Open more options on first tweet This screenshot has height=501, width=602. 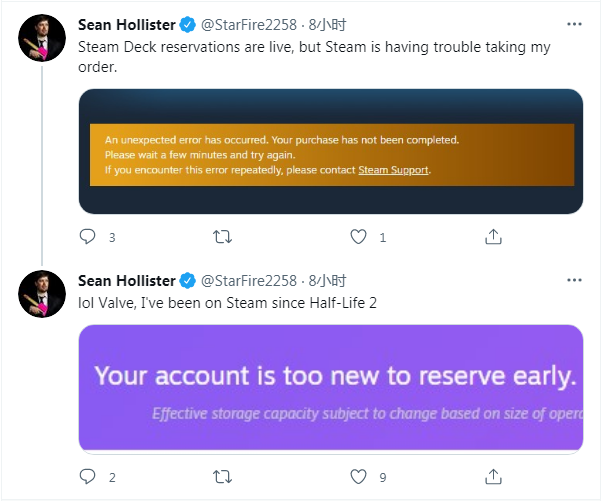[574, 23]
